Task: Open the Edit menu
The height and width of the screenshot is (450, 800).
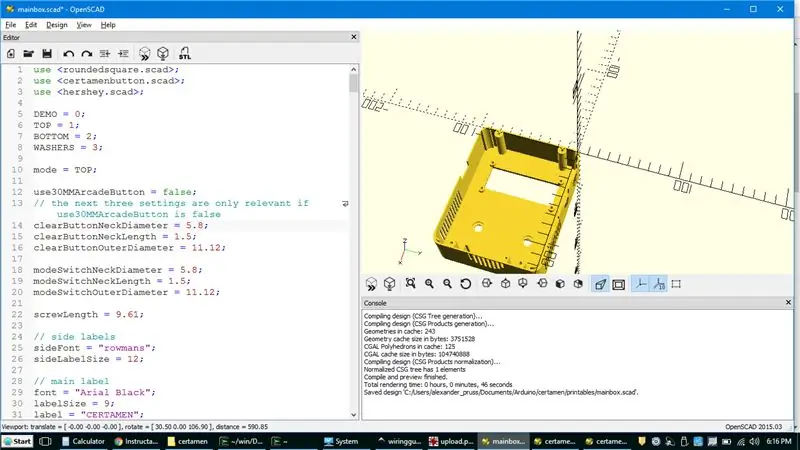Action: pyautogui.click(x=31, y=24)
